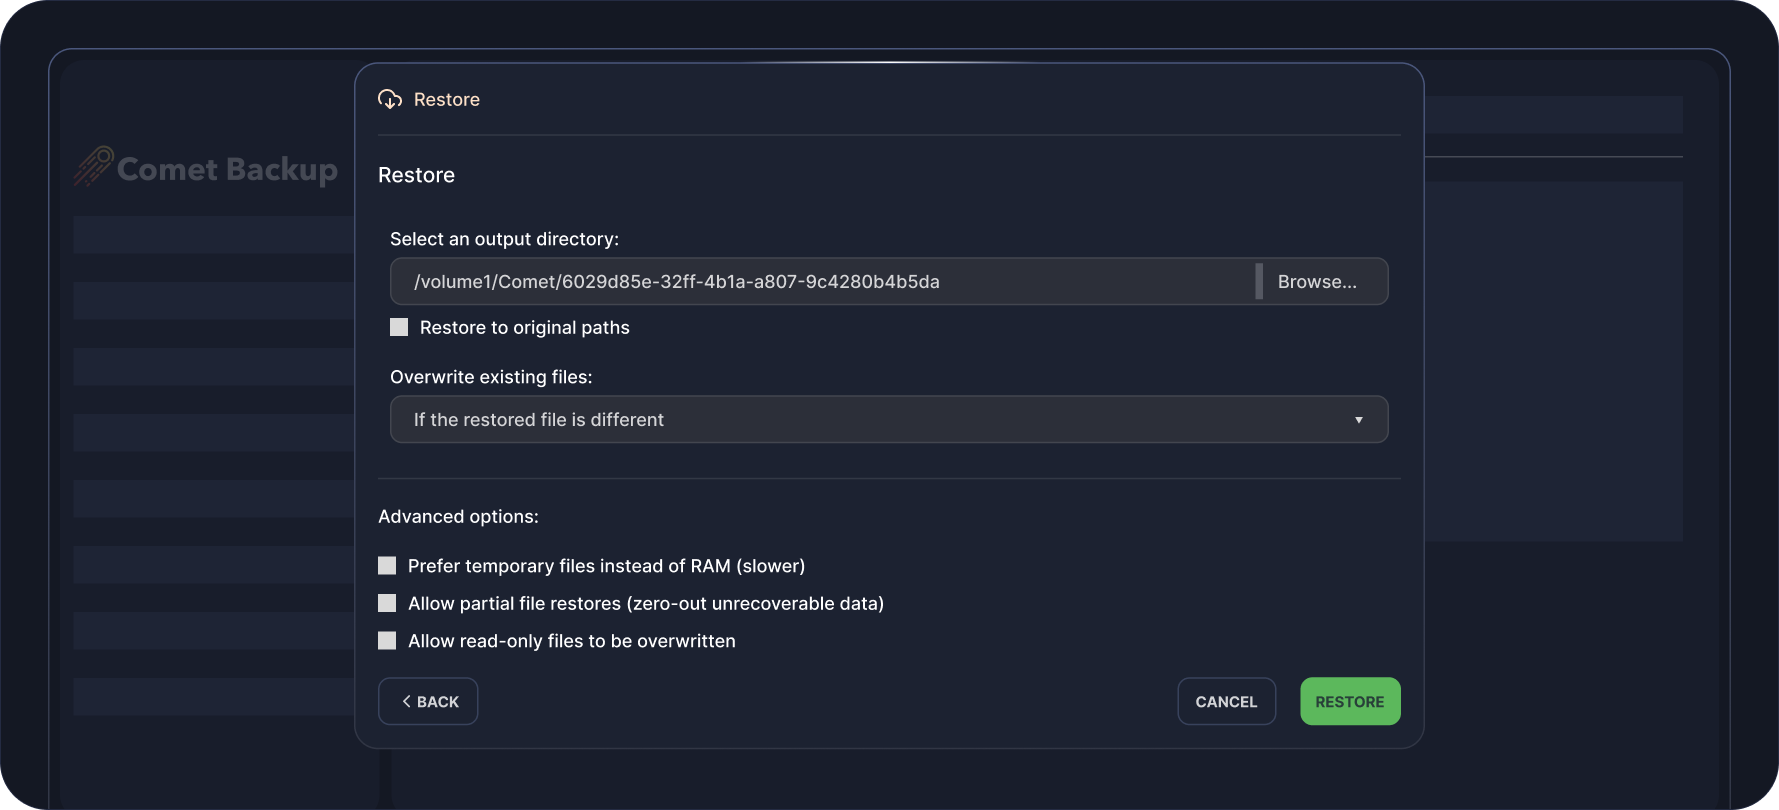Click the cloud download icon in dialog header

(x=389, y=99)
